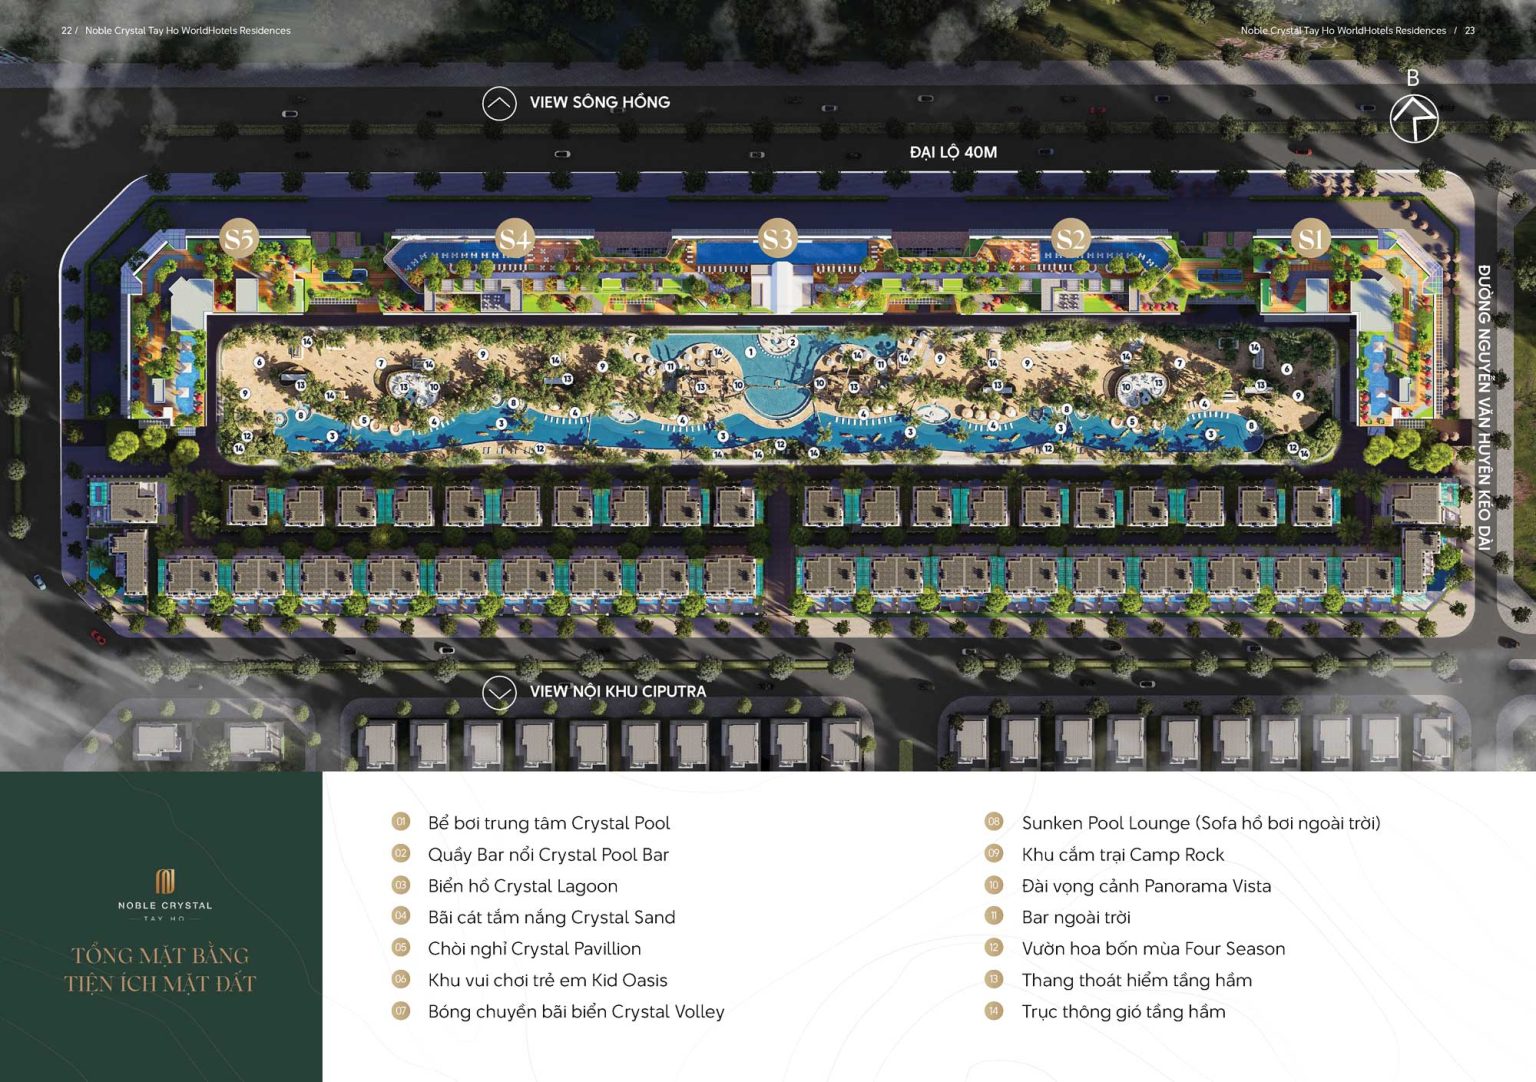Image resolution: width=1536 pixels, height=1082 pixels.
Task: Select 'Bể bơi trung tâm Crystal Pool' legend entry
Action: [x=549, y=823]
